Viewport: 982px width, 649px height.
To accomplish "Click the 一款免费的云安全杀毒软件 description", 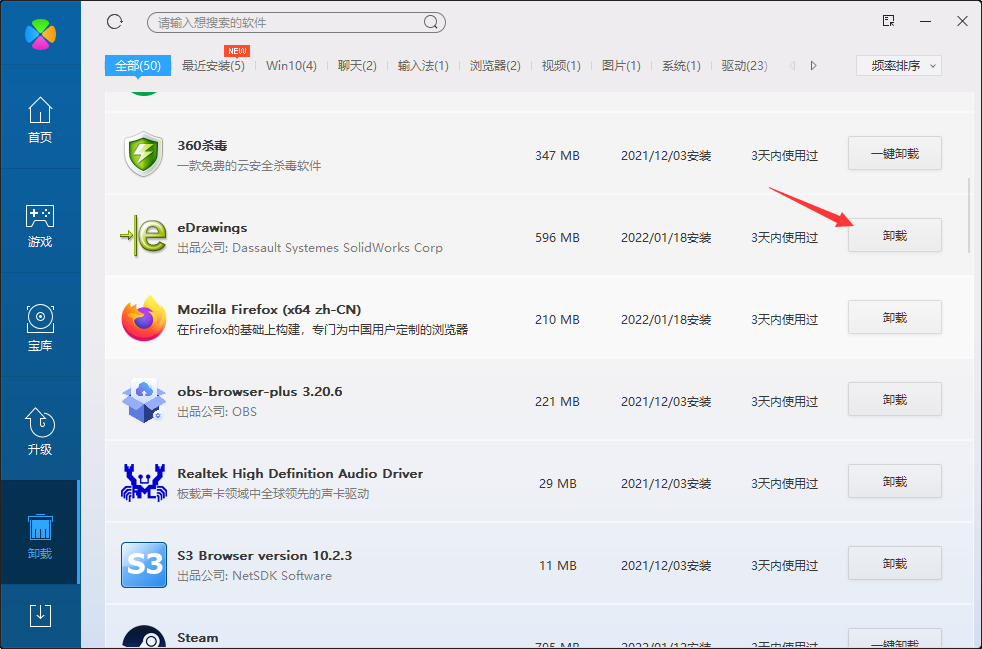I will [x=249, y=166].
